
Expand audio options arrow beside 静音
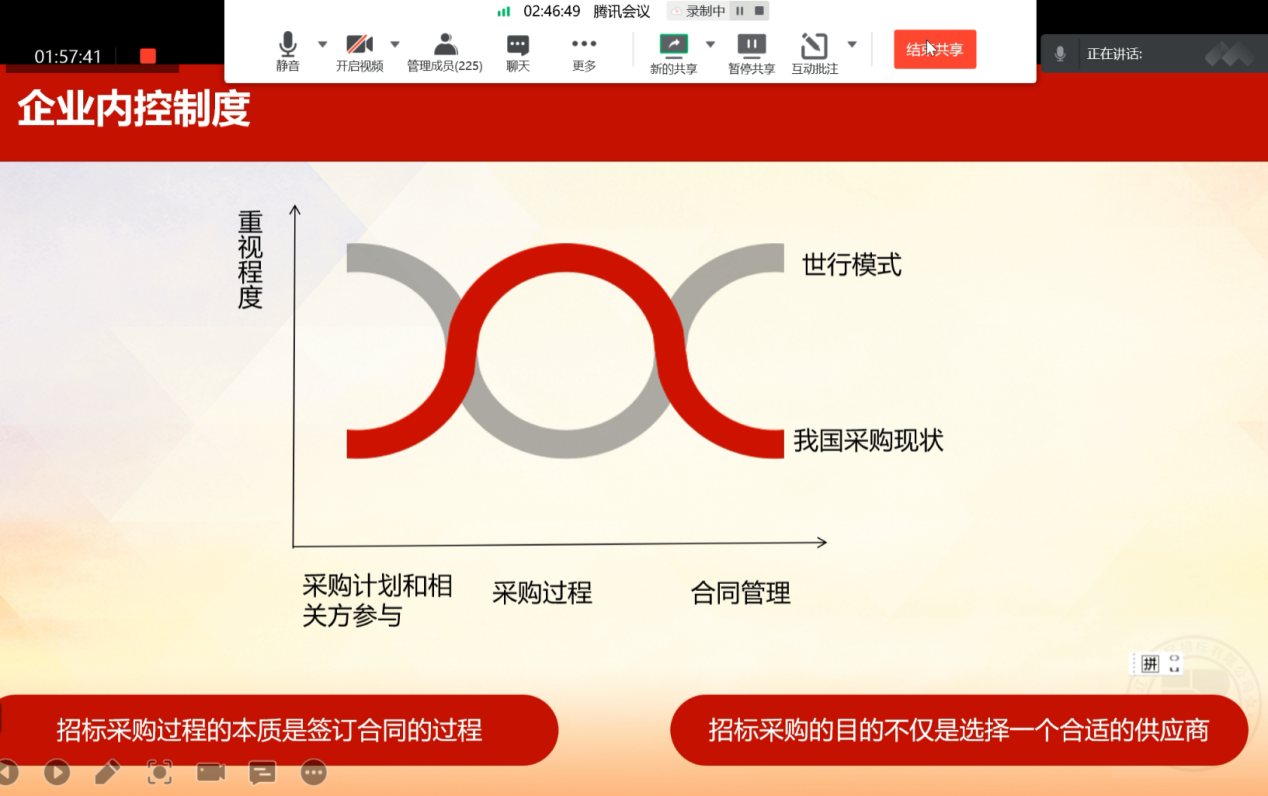pos(322,44)
